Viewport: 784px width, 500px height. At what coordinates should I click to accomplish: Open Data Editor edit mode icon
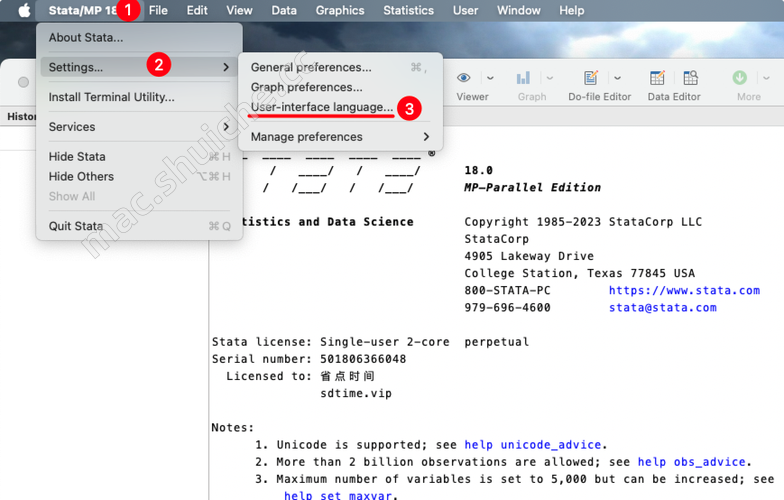click(x=657, y=78)
